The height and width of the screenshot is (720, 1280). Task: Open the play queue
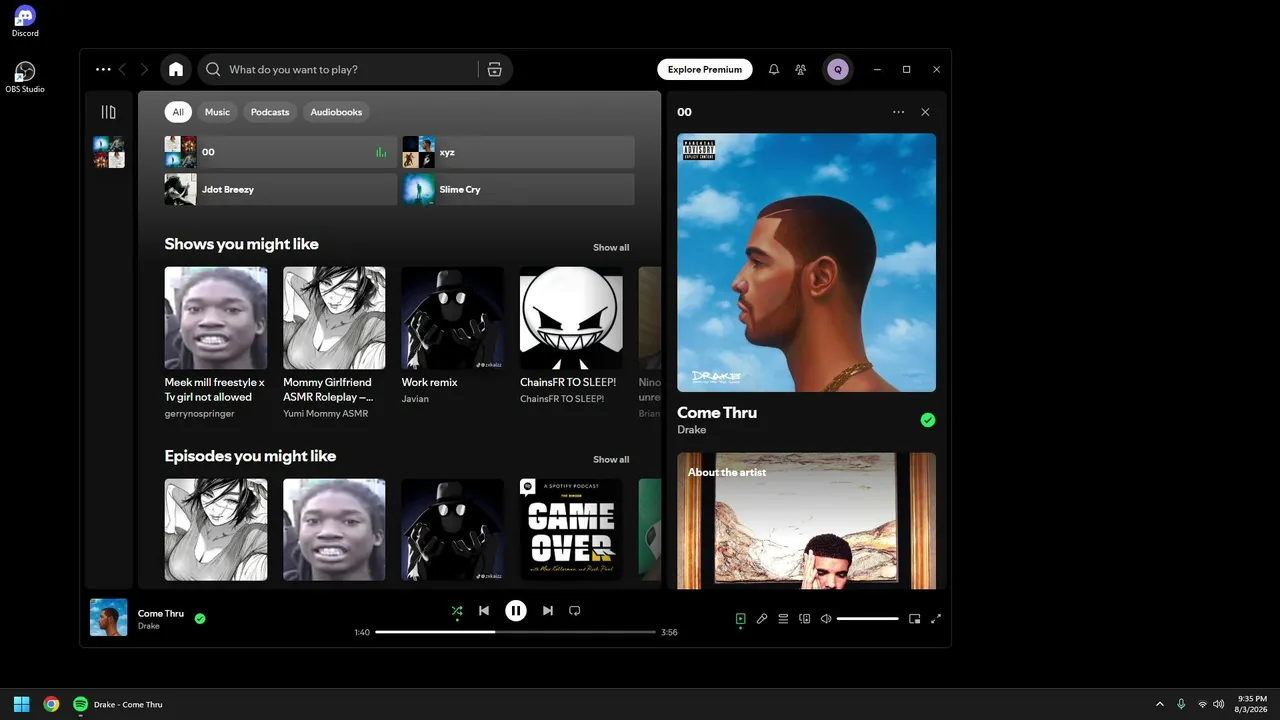(783, 619)
